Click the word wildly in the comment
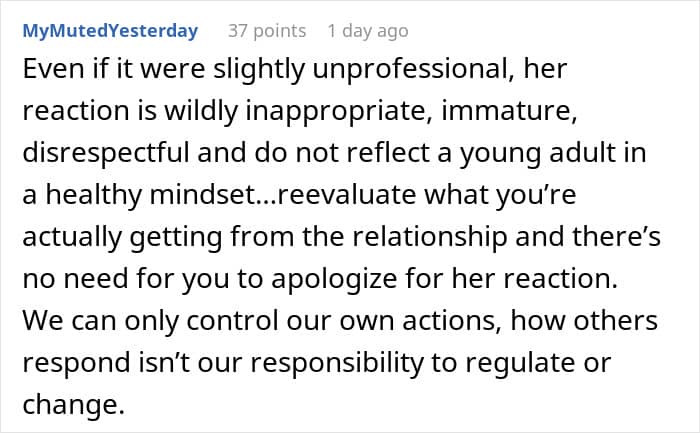The image size is (700, 433). [201, 112]
